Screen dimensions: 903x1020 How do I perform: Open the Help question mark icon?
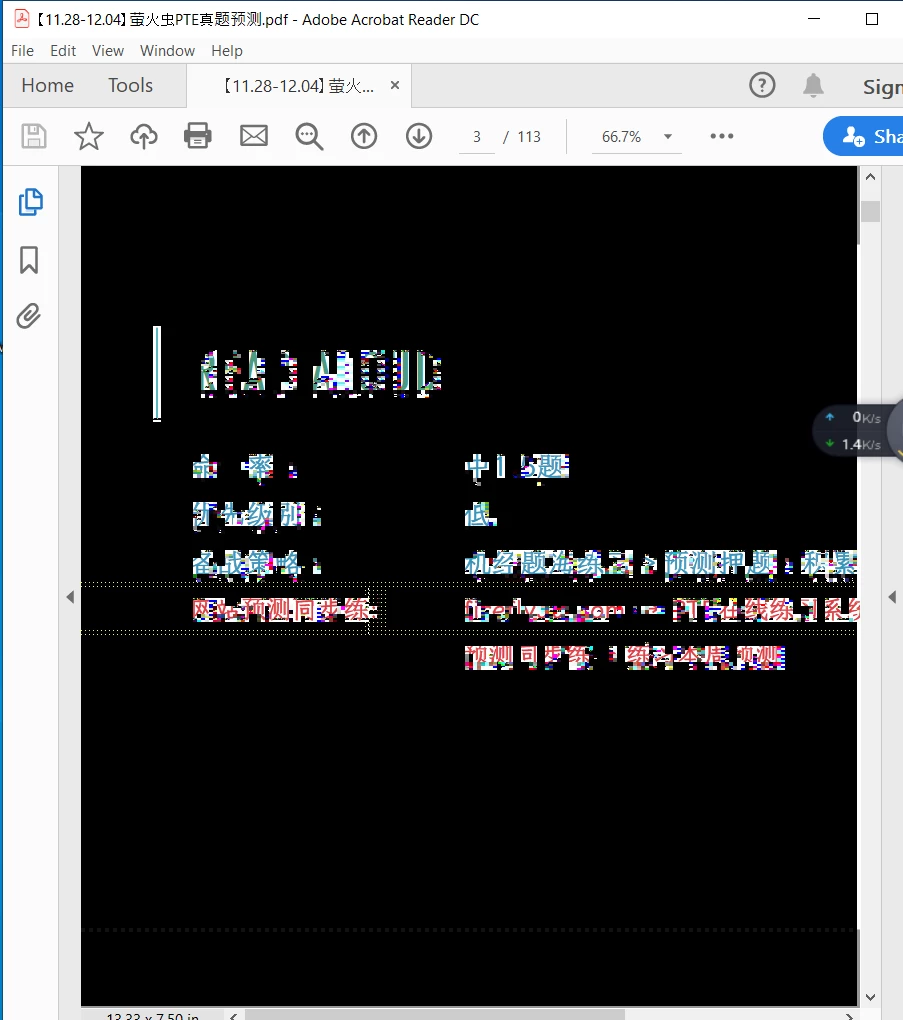762,85
